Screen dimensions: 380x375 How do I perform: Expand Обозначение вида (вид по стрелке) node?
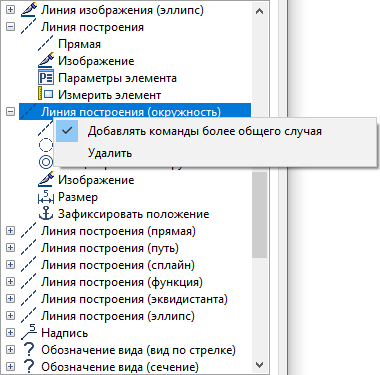pos(10,349)
